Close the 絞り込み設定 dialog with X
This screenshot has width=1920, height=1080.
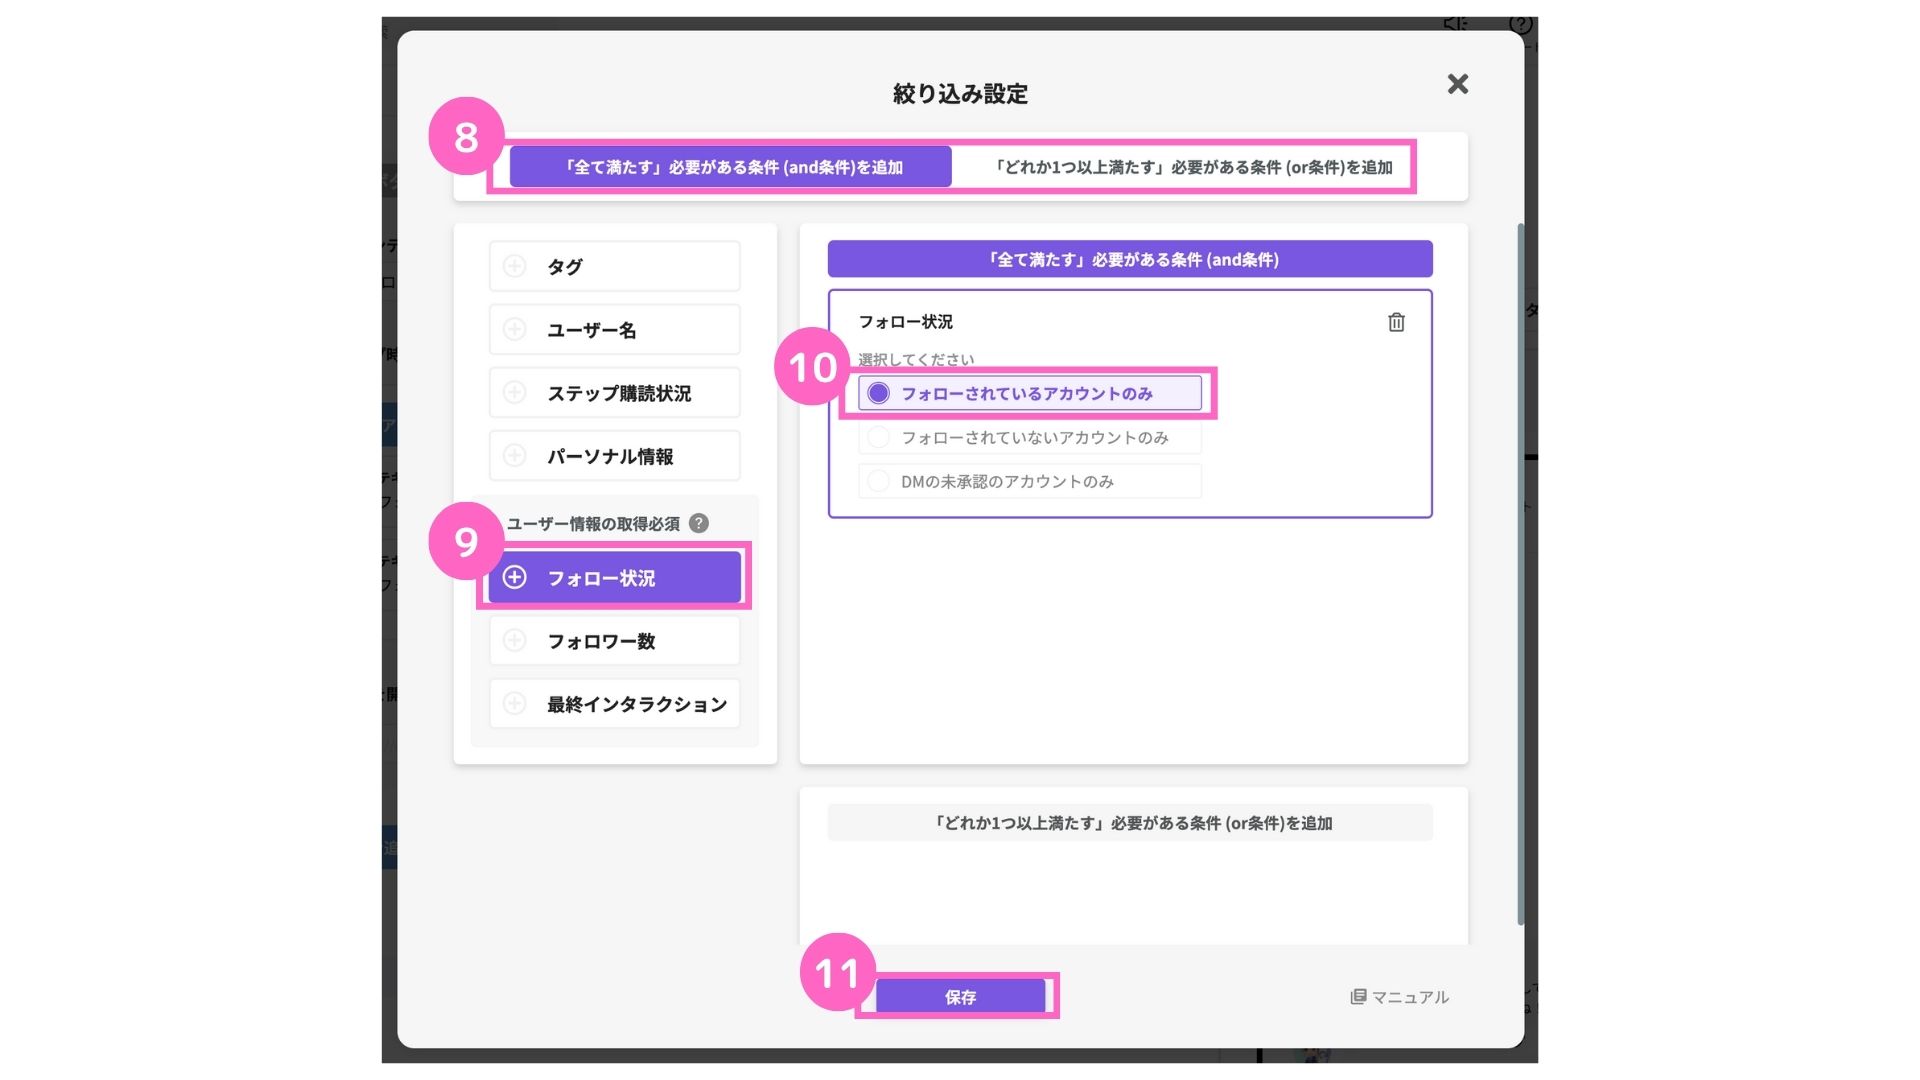pos(1457,84)
